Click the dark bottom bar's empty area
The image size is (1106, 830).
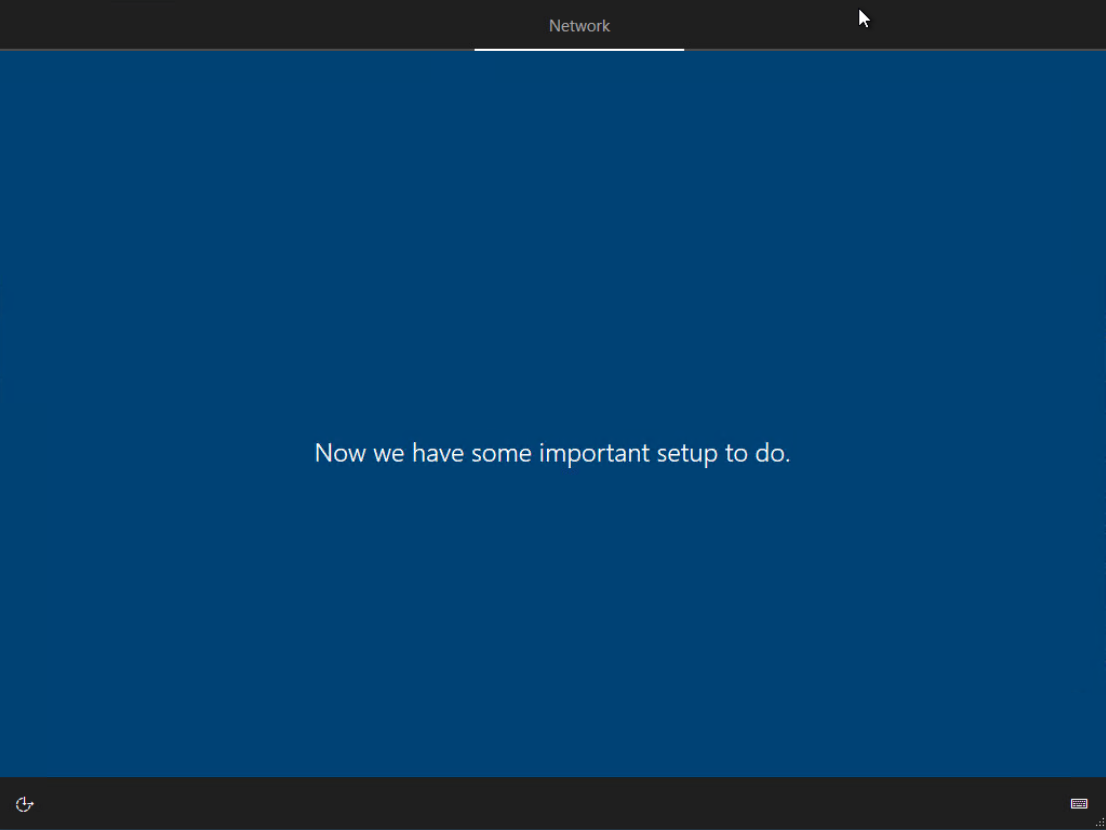click(x=550, y=804)
